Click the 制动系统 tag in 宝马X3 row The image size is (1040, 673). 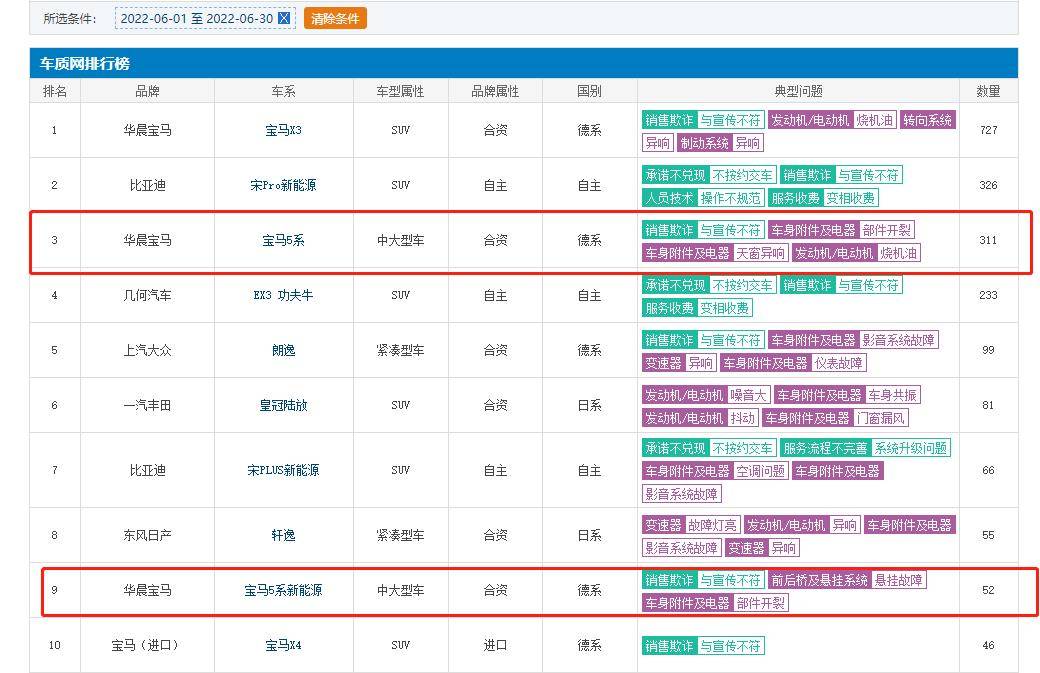pyautogui.click(x=704, y=143)
